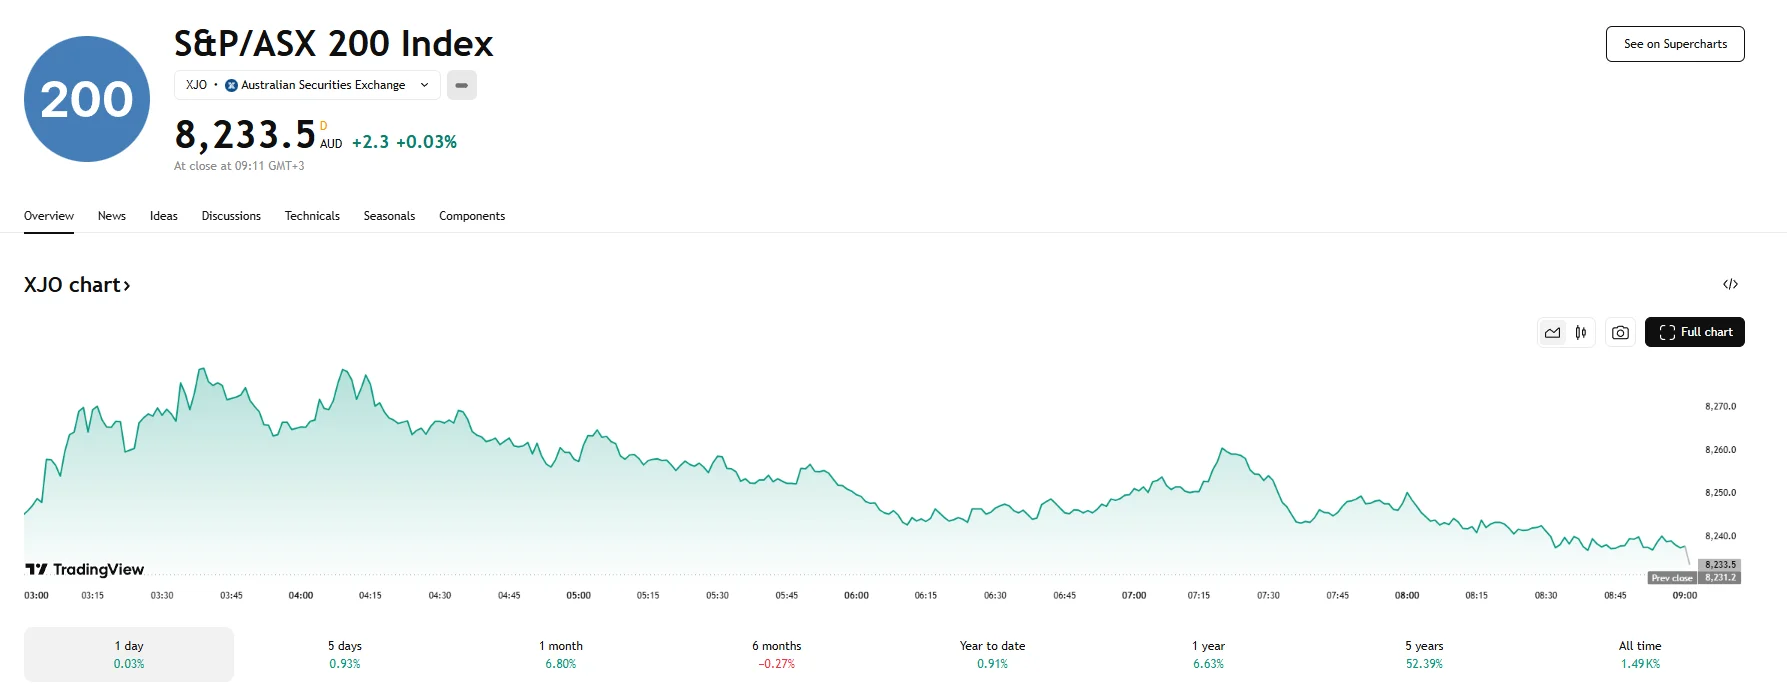Screen dimensions: 1787x693
Task: Take a chart snapshot with camera icon
Action: coord(1620,332)
